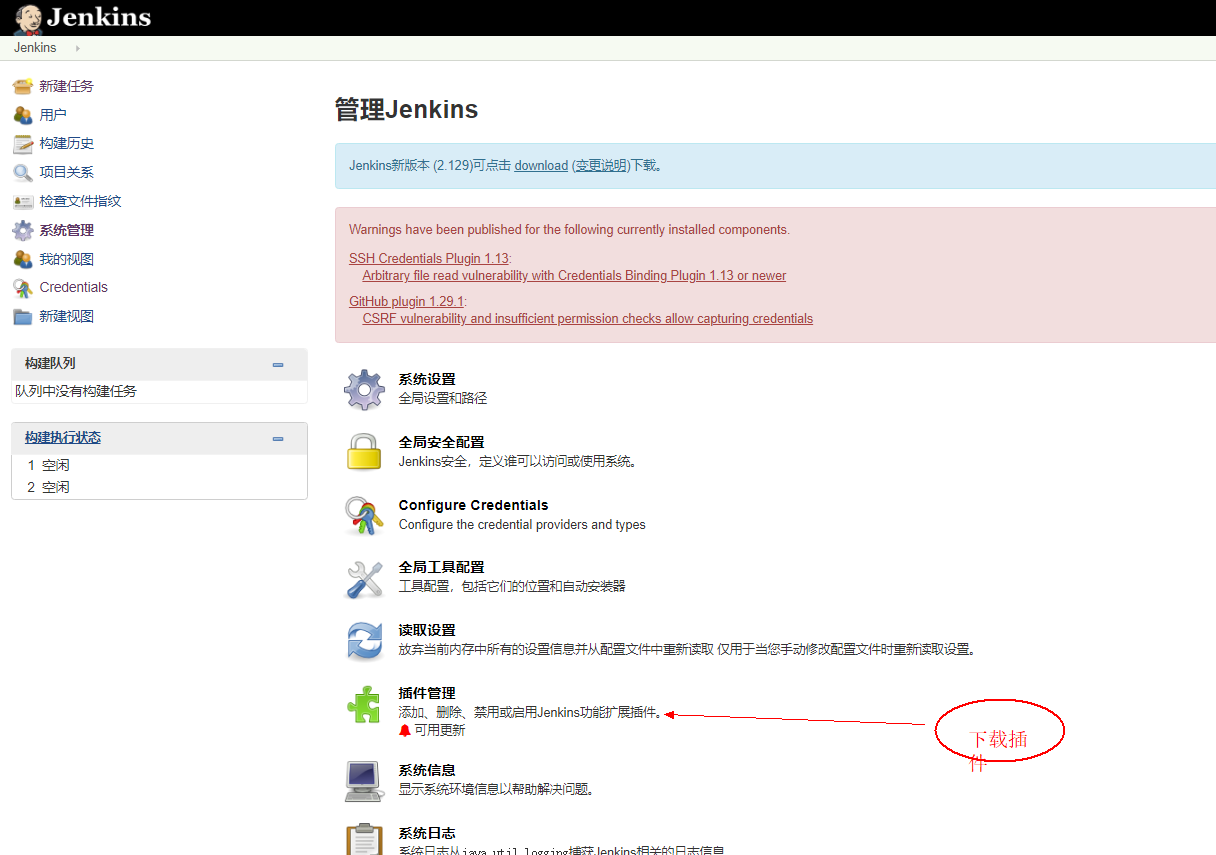Open GitHub plugin 1.29.1 warning link
This screenshot has width=1216, height=855.
(x=406, y=302)
